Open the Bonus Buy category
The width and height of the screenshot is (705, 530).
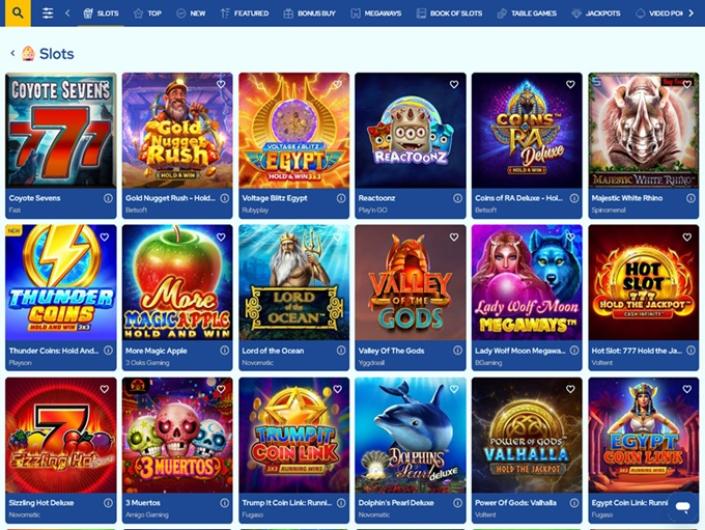(x=309, y=13)
